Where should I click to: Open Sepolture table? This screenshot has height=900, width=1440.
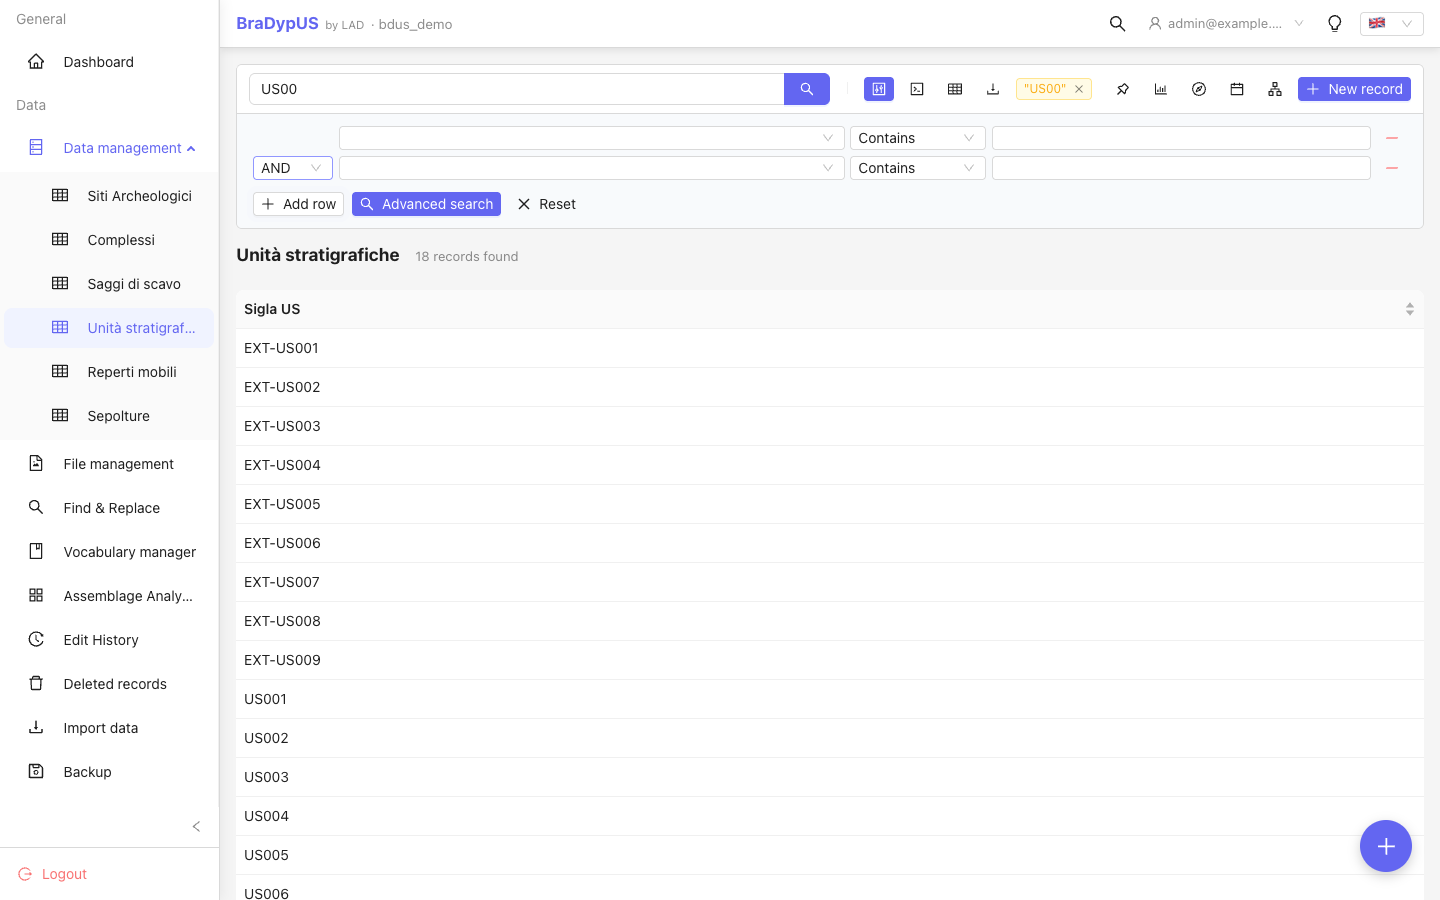coord(110,416)
